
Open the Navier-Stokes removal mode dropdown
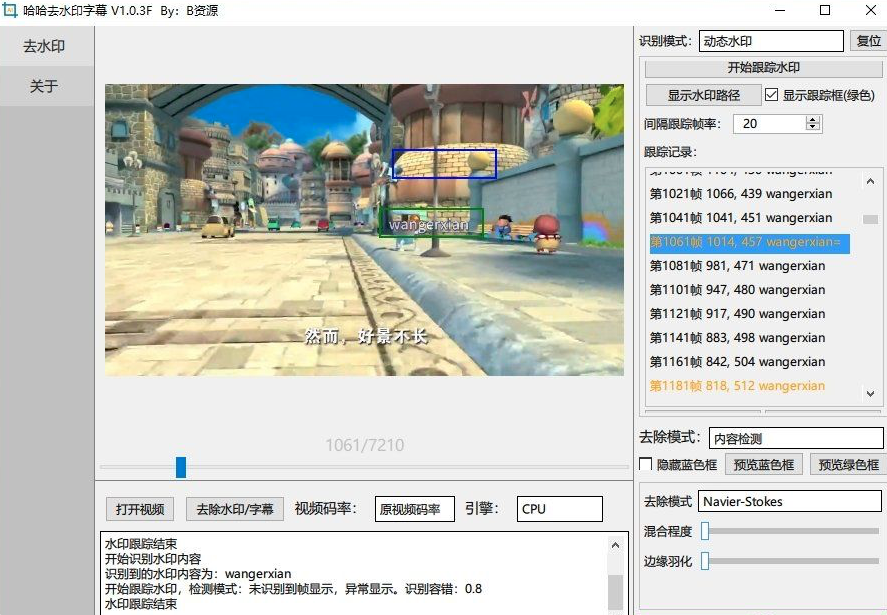[789, 500]
